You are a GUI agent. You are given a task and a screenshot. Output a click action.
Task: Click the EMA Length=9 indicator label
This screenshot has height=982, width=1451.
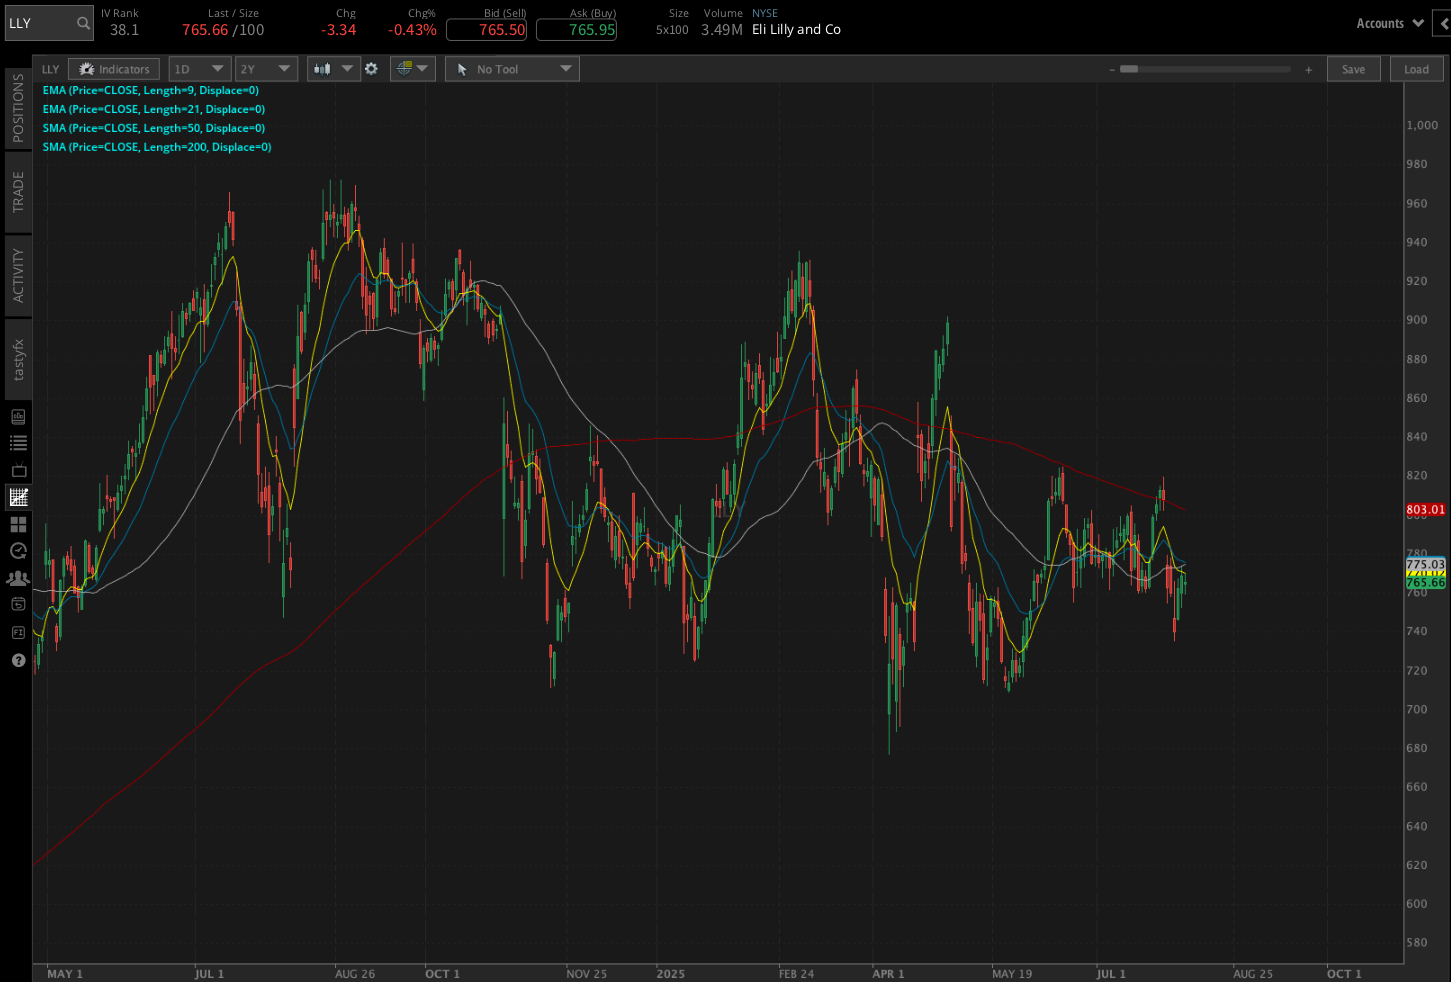[x=151, y=90]
